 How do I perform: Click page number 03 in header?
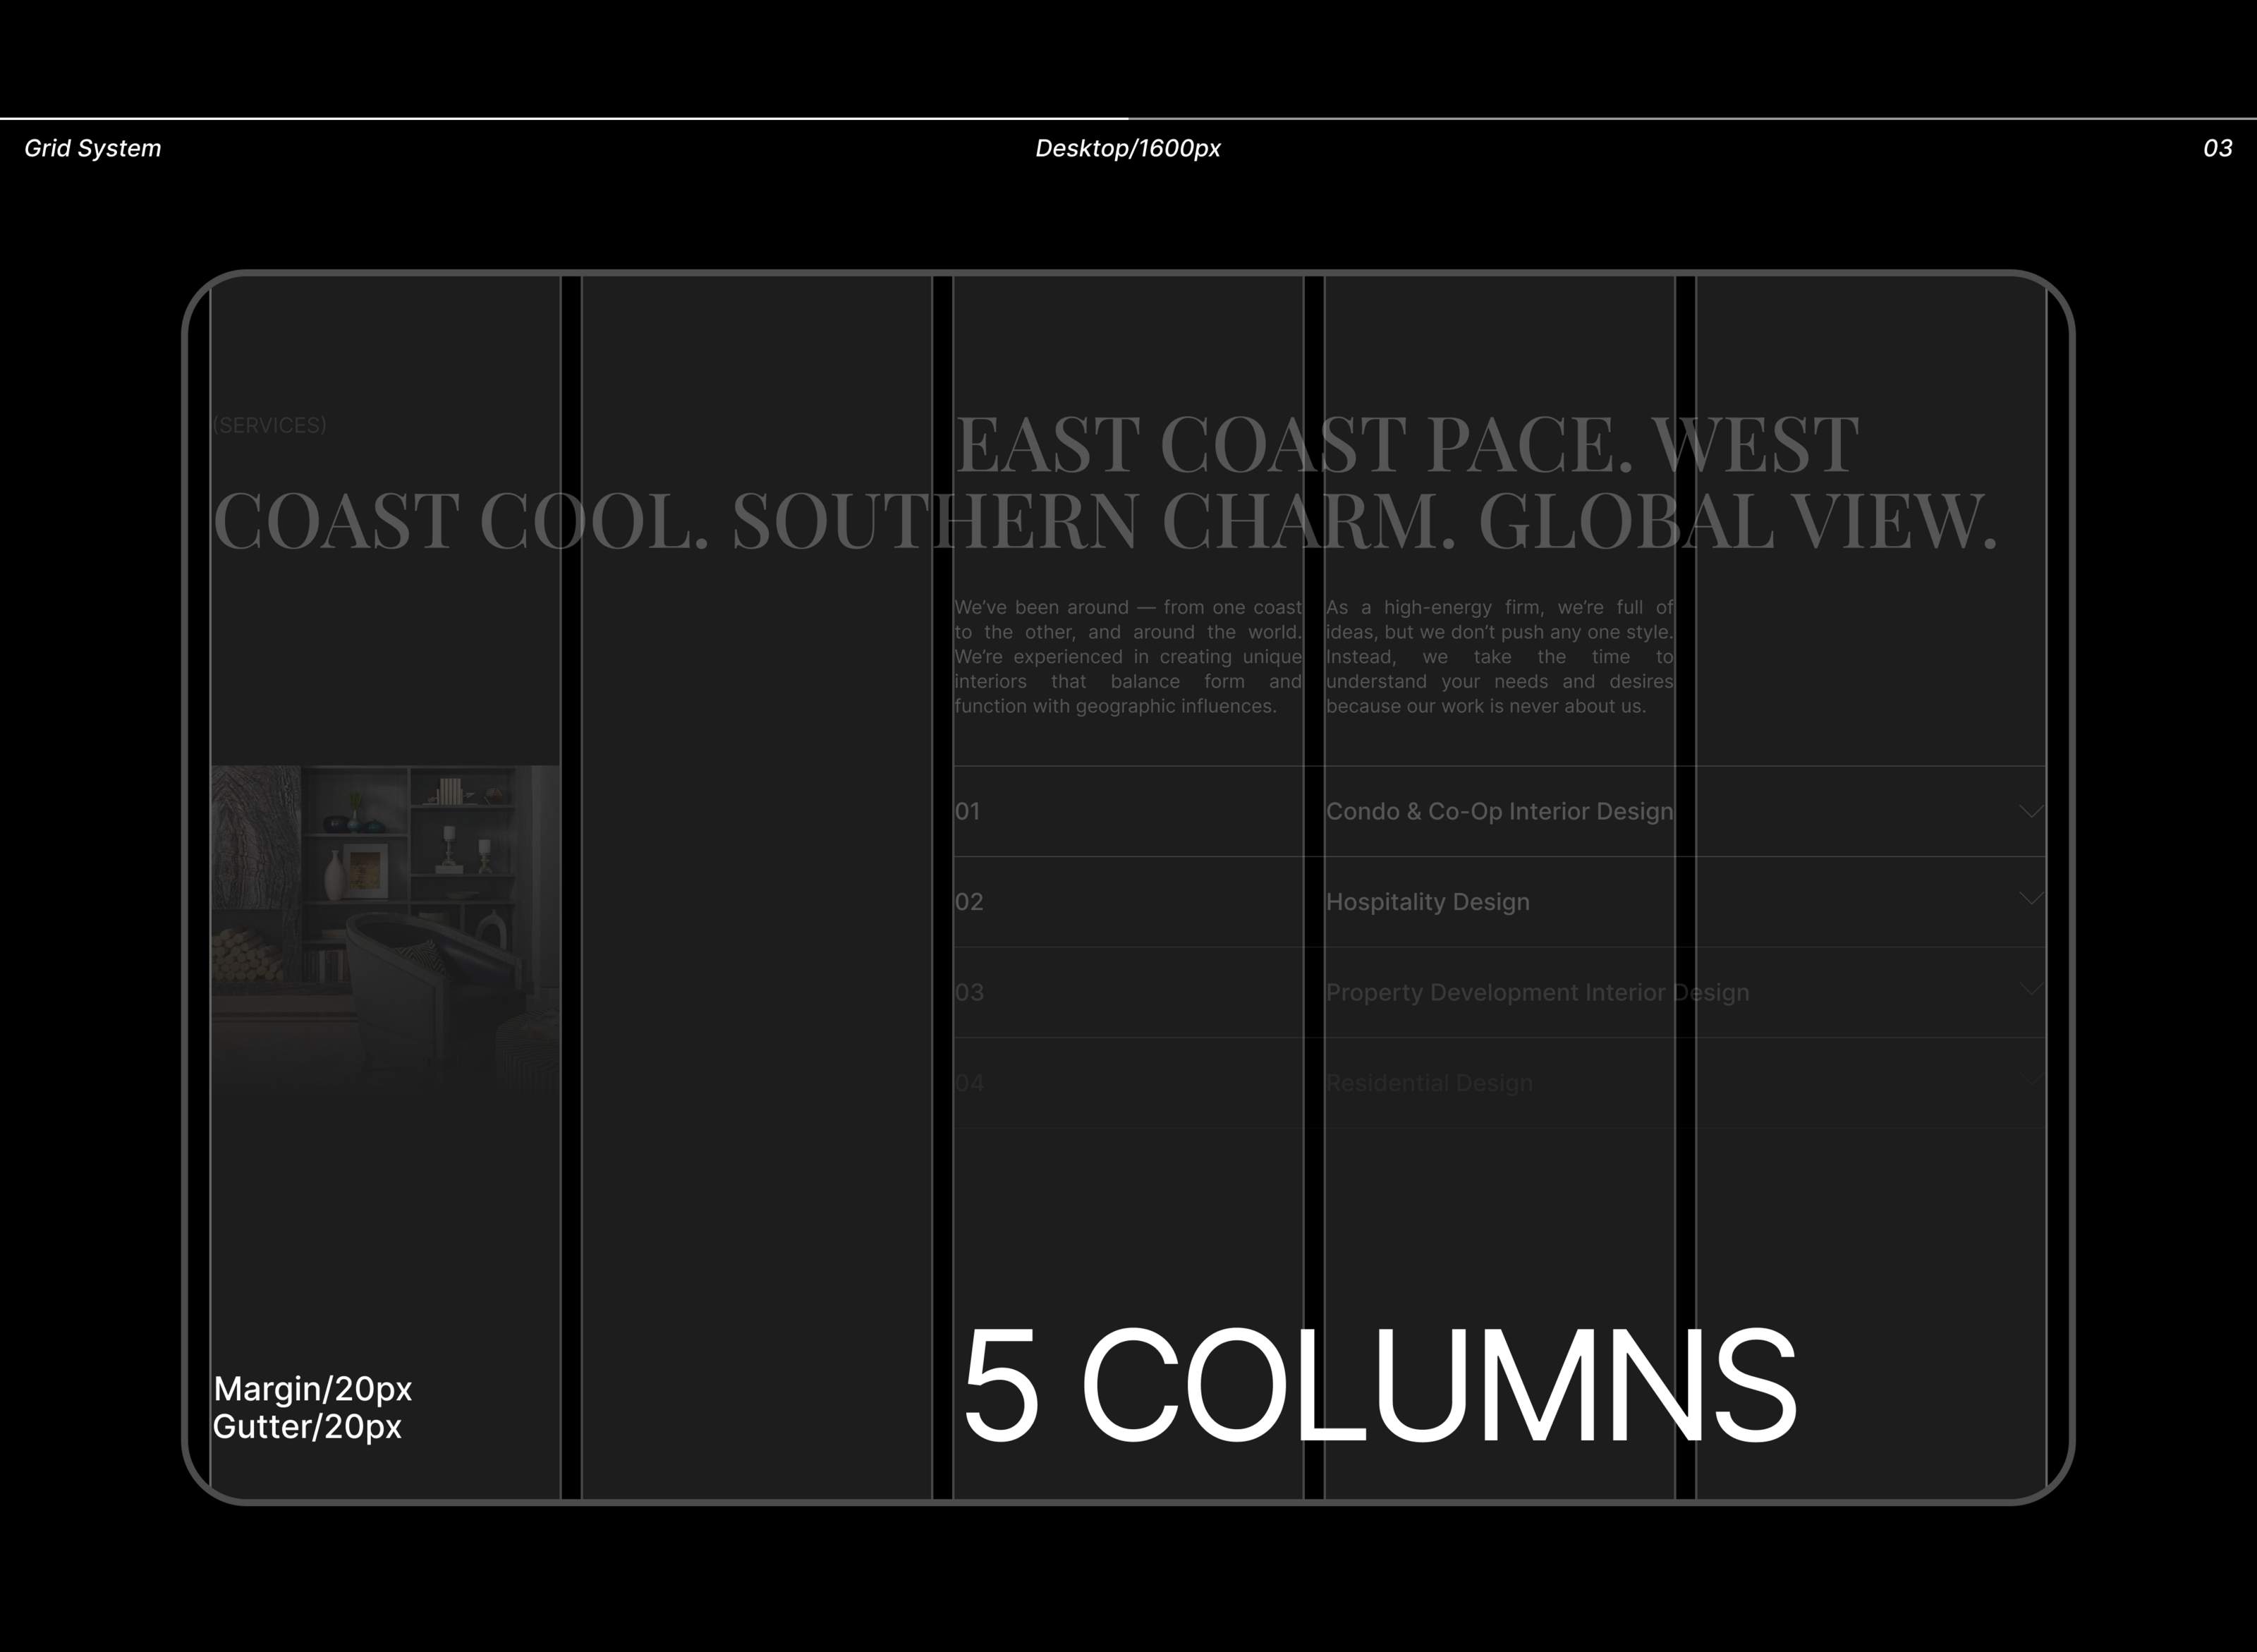point(2217,148)
